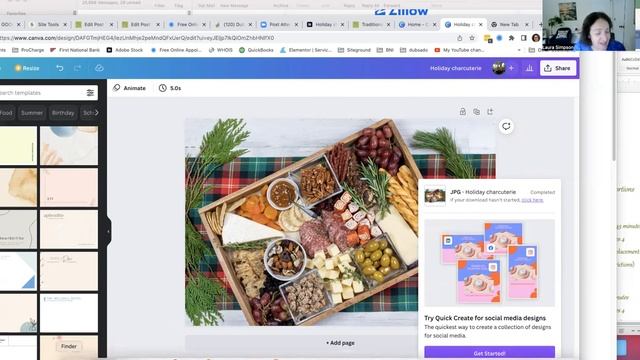
Task: Open the First National Bank bookmark
Action: click(75, 50)
